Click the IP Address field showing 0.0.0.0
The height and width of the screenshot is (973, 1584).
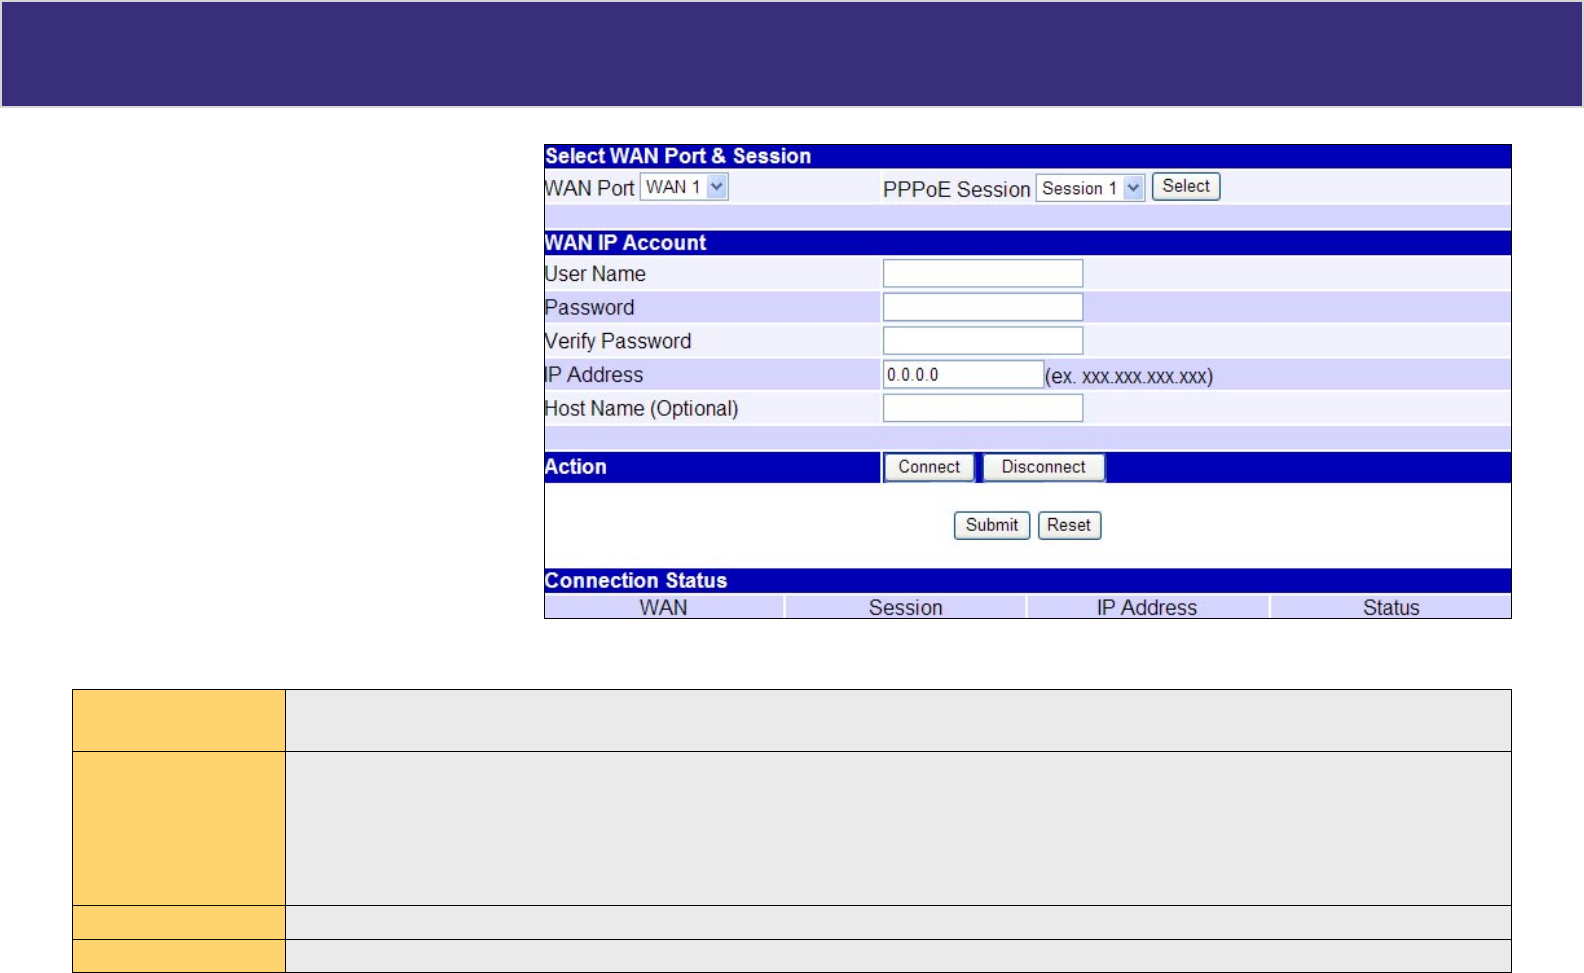[x=962, y=375]
